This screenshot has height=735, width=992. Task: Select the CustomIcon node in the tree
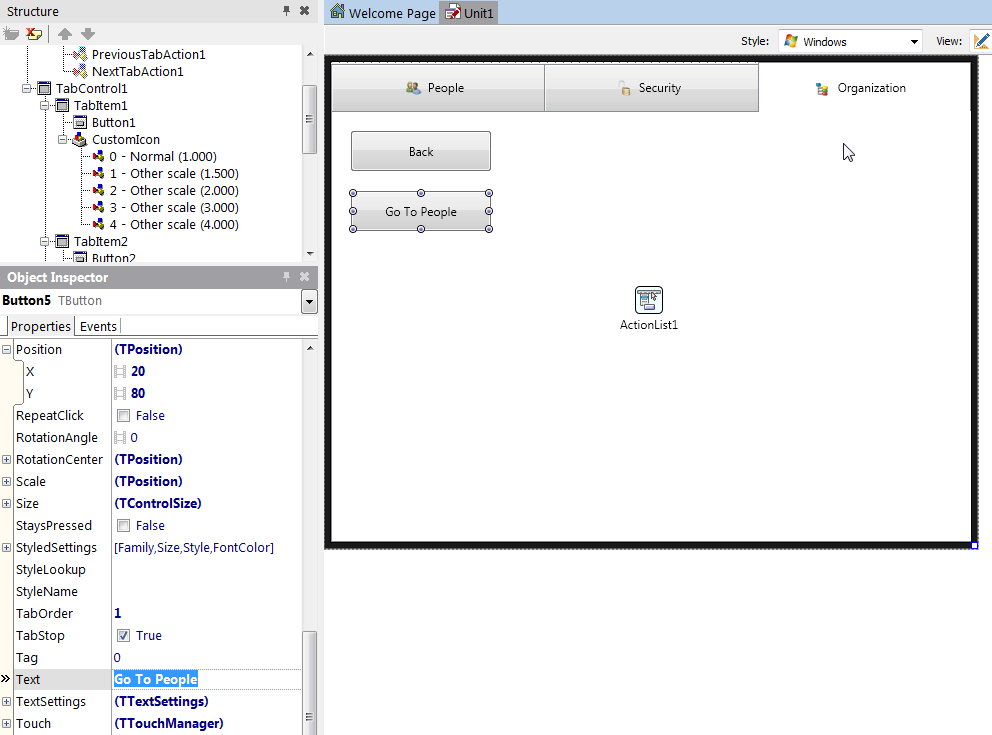pyautogui.click(x=125, y=140)
